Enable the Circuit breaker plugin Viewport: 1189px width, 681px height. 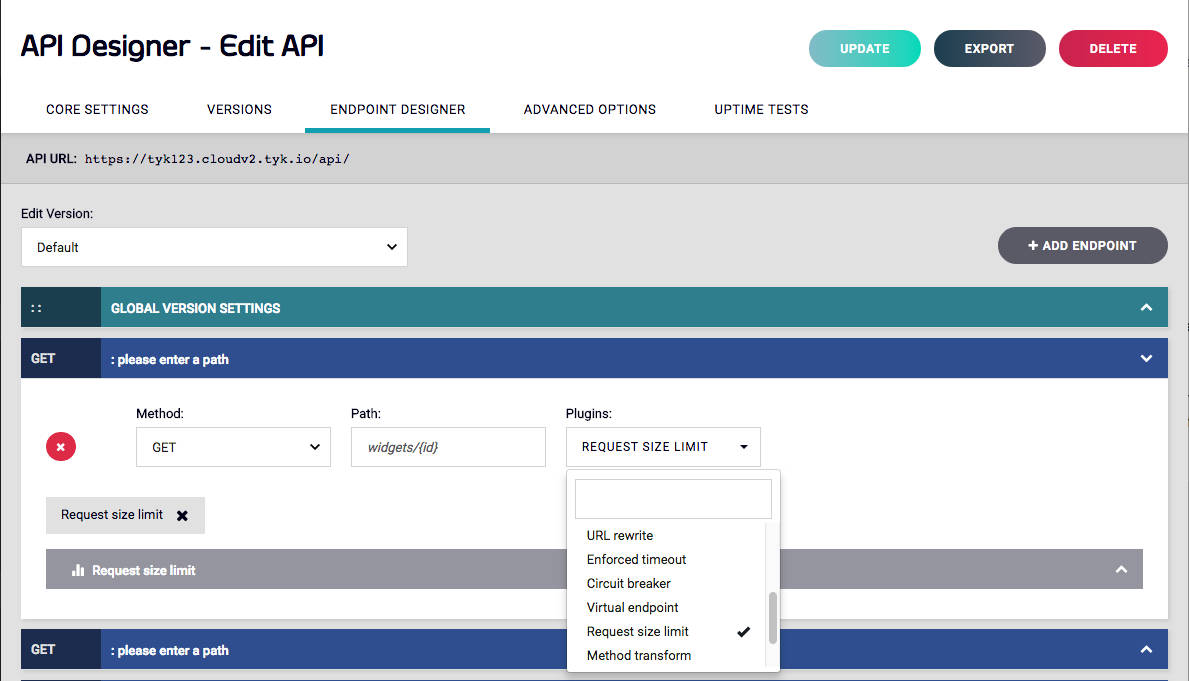pos(628,583)
